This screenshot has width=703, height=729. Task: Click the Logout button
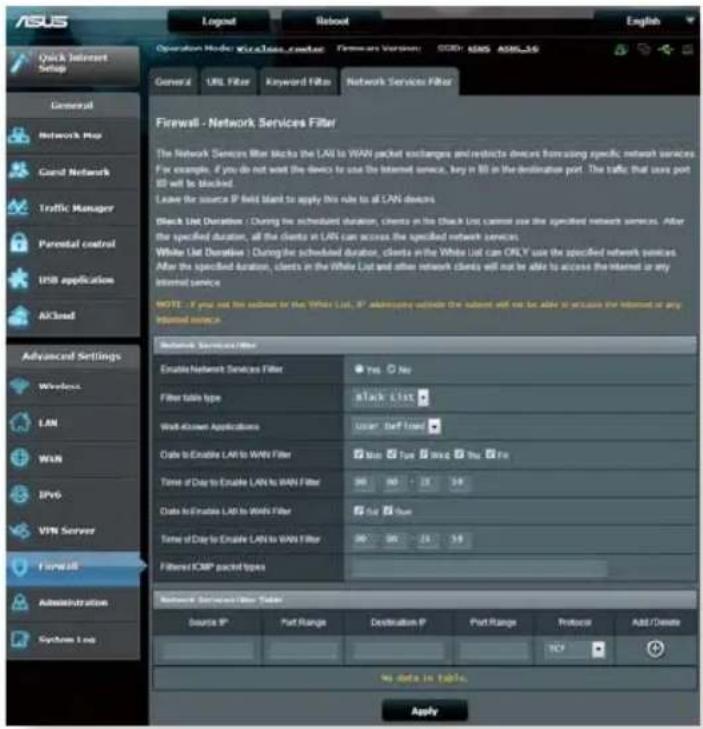pyautogui.click(x=219, y=21)
